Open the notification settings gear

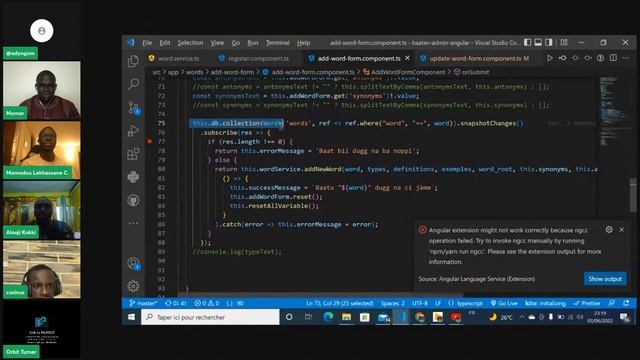click(x=609, y=229)
